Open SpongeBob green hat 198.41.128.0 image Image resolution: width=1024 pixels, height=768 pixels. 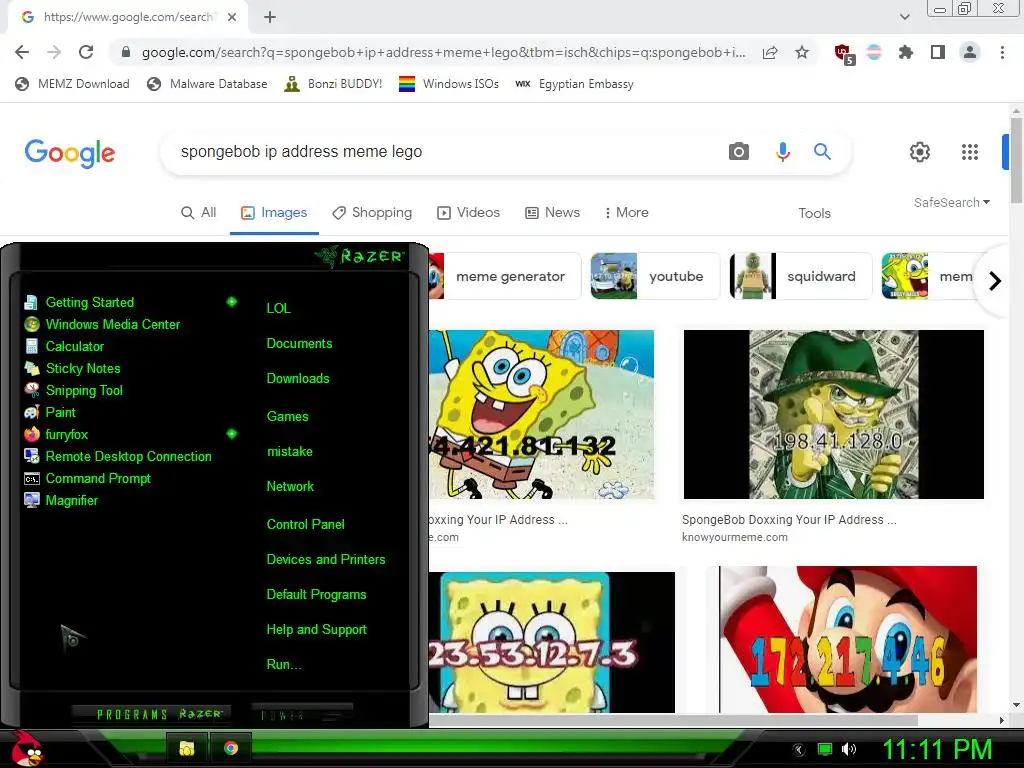(833, 414)
